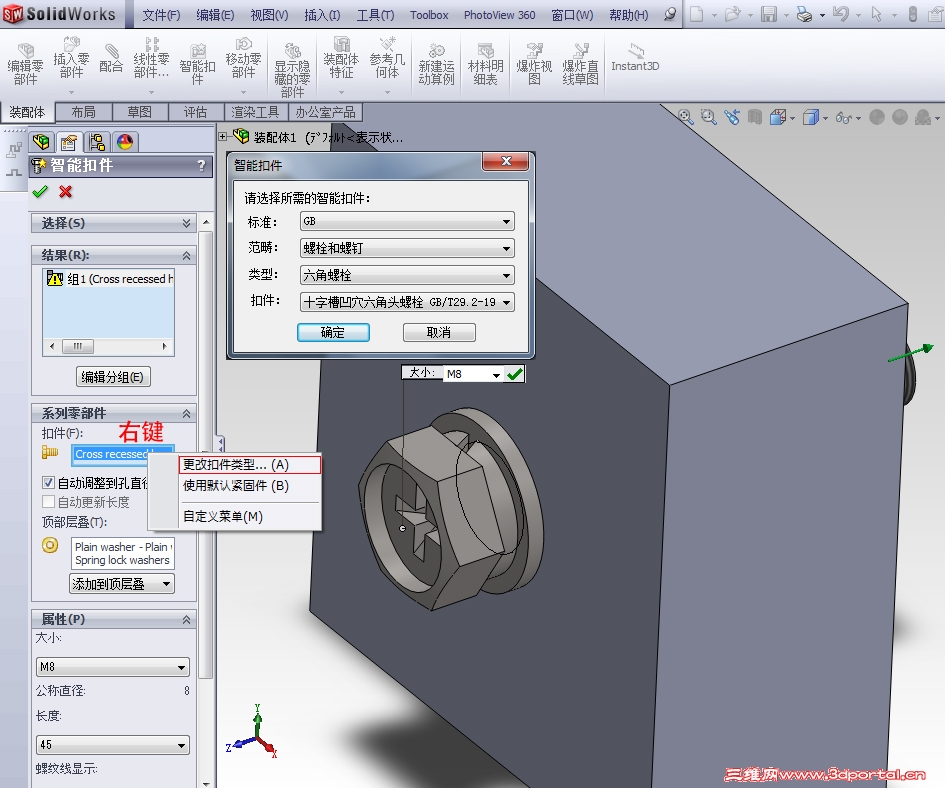Open the 范畴 螺栓和螺钉 dropdown
Image resolution: width=945 pixels, height=788 pixels.
click(x=407, y=248)
